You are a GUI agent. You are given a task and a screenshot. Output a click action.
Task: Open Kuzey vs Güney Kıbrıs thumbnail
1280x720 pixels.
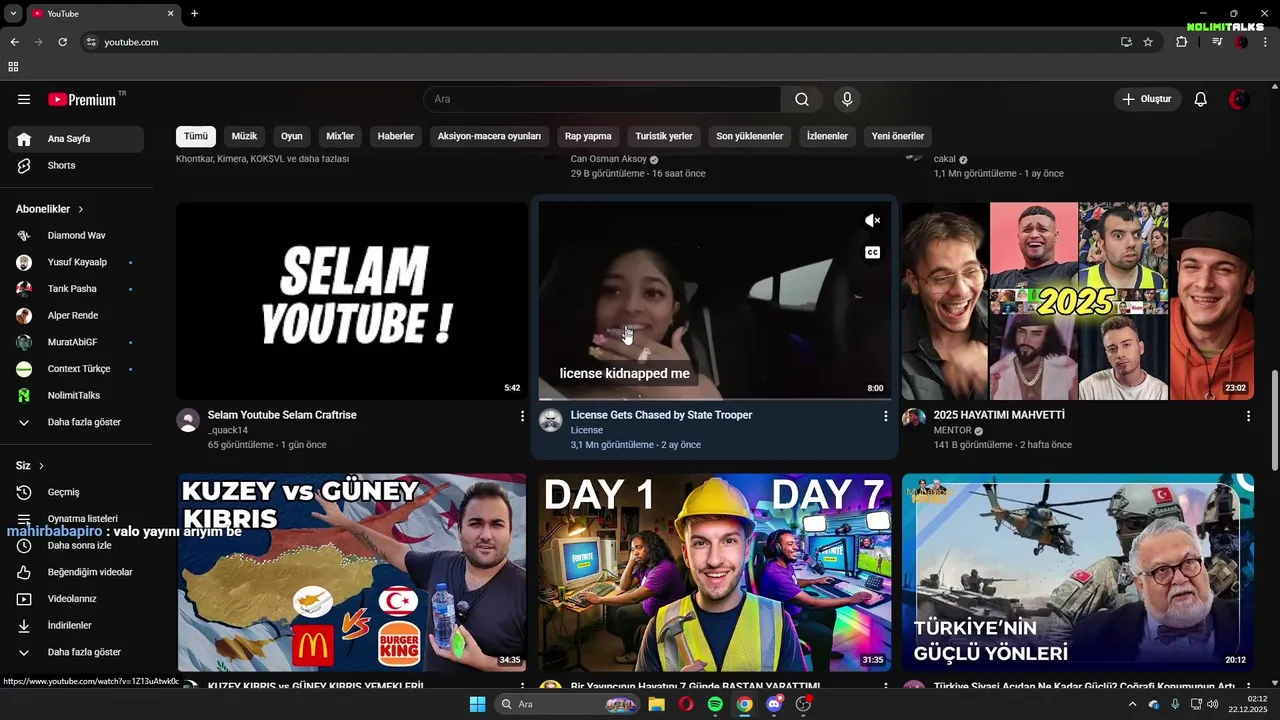click(x=352, y=572)
